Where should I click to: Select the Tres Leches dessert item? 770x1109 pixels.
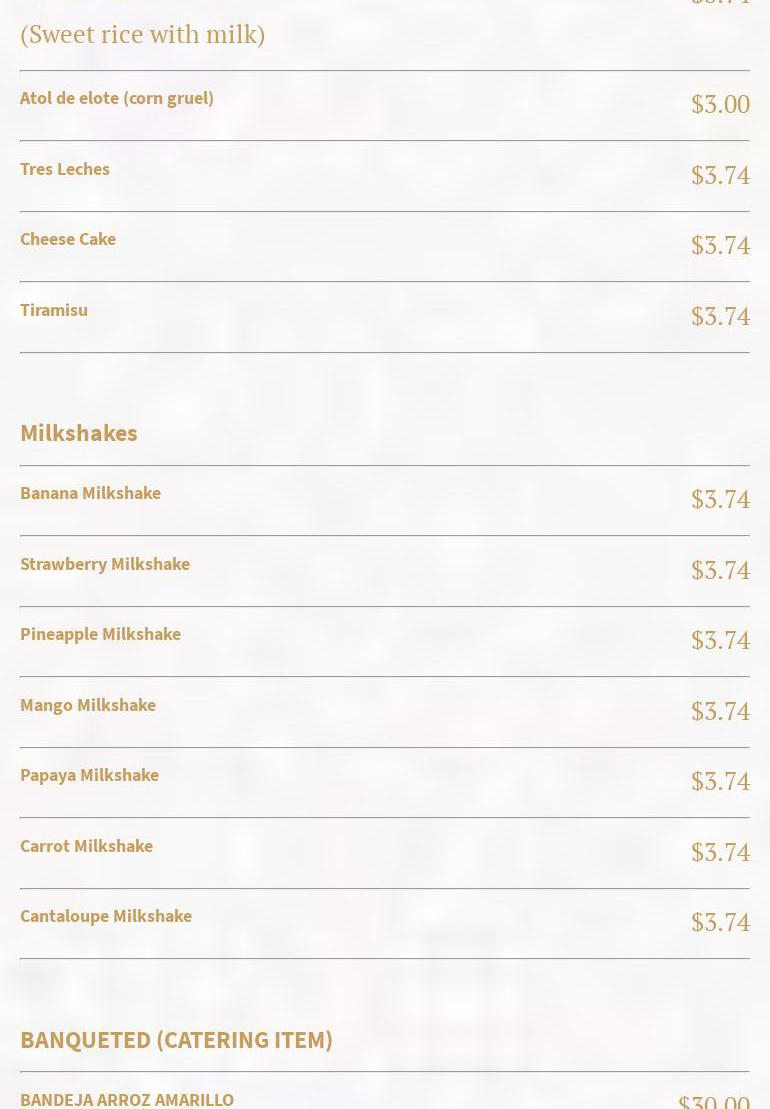pyautogui.click(x=65, y=169)
